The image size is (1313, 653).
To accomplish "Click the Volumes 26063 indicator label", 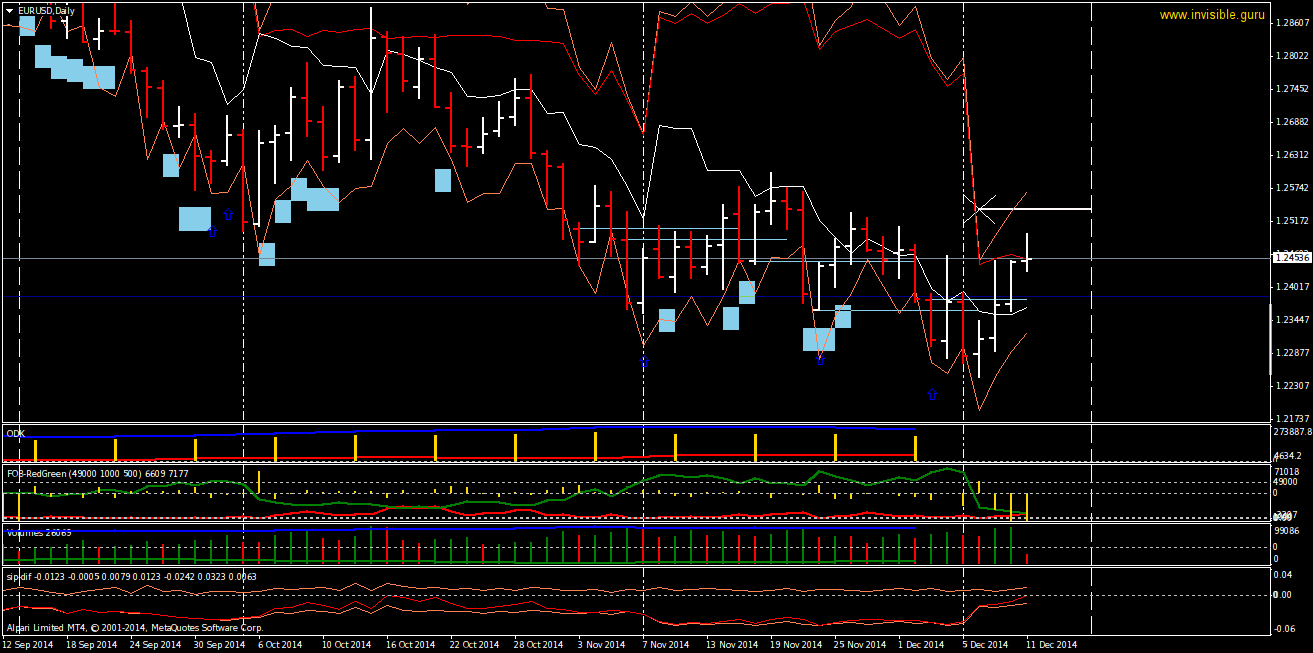I will pos(39,532).
